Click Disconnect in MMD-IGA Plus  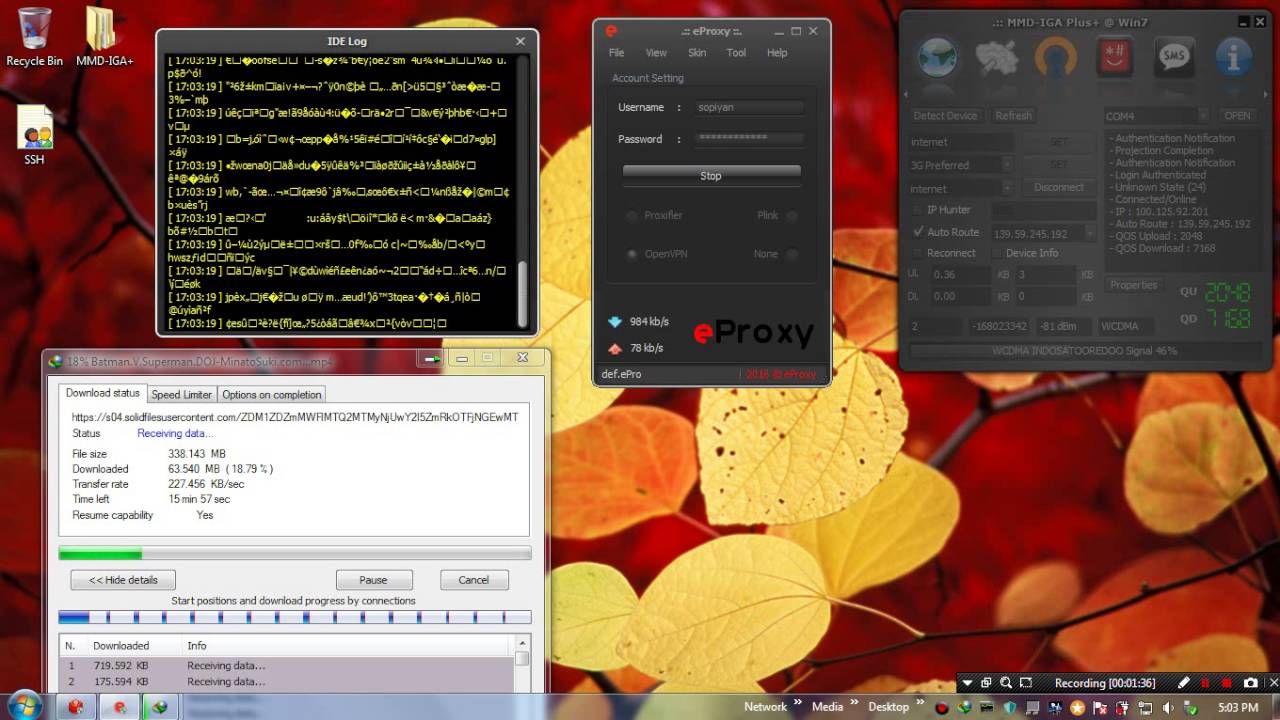click(x=1058, y=187)
